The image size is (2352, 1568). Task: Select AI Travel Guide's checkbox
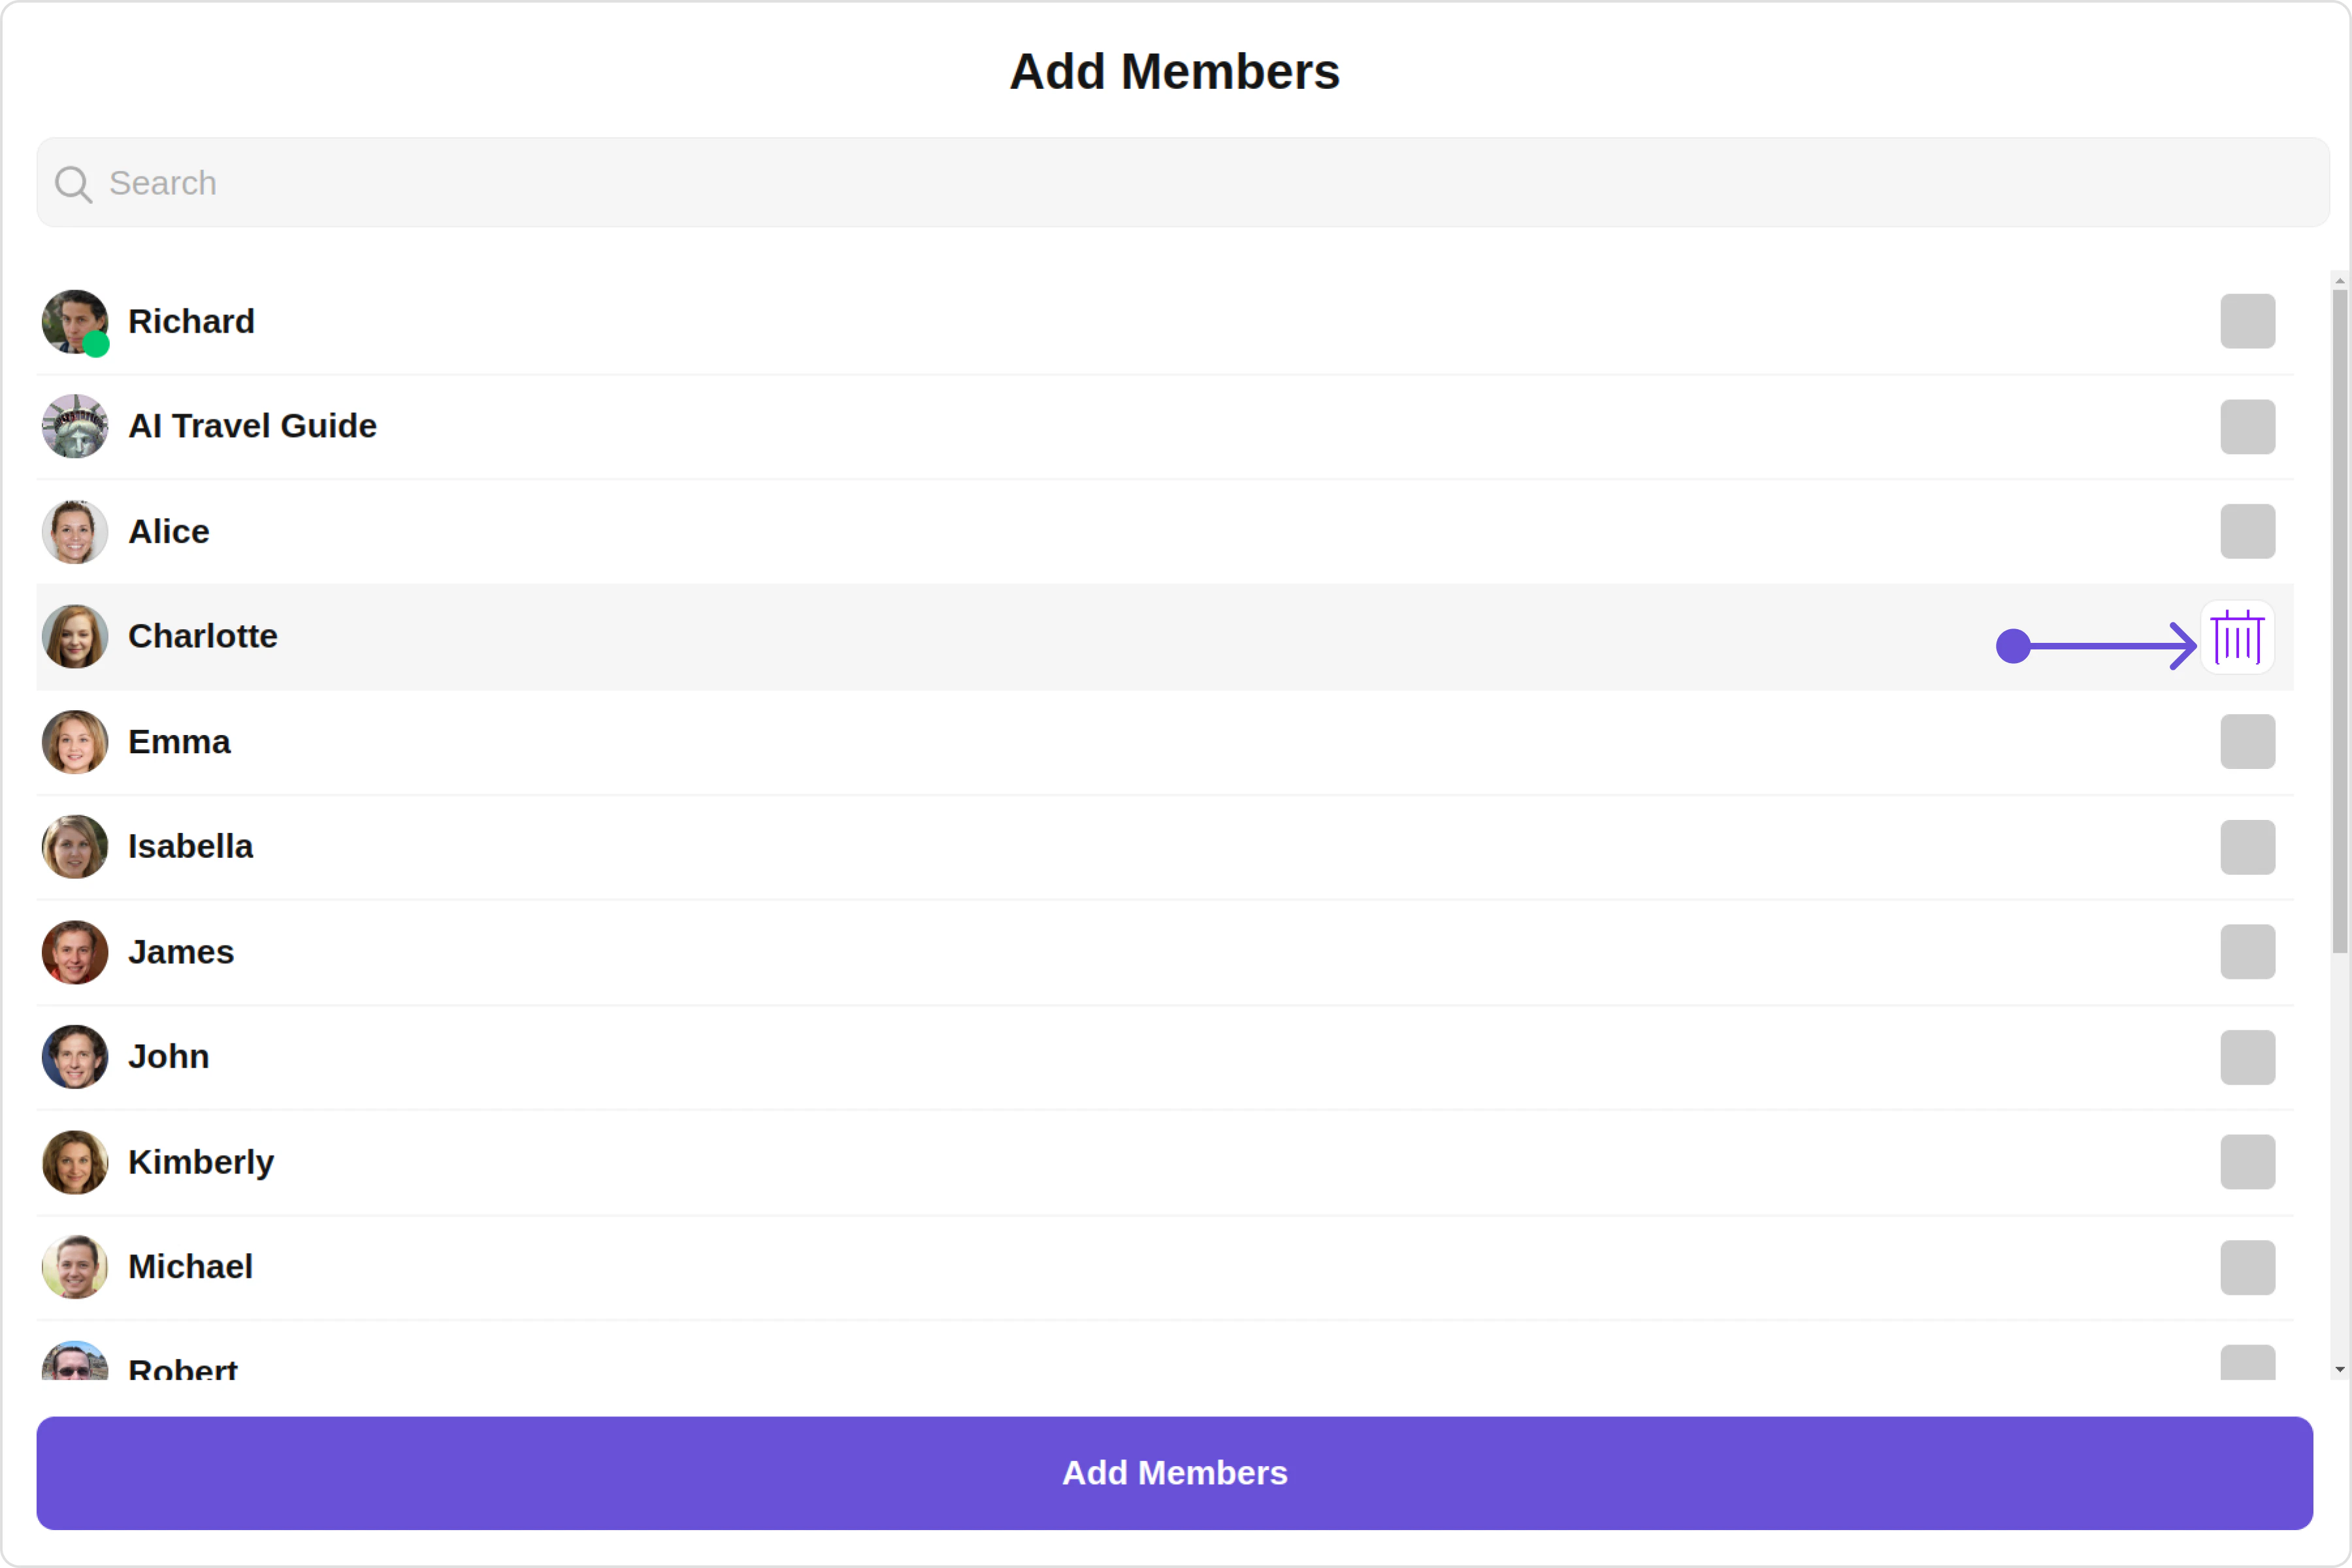point(2247,427)
